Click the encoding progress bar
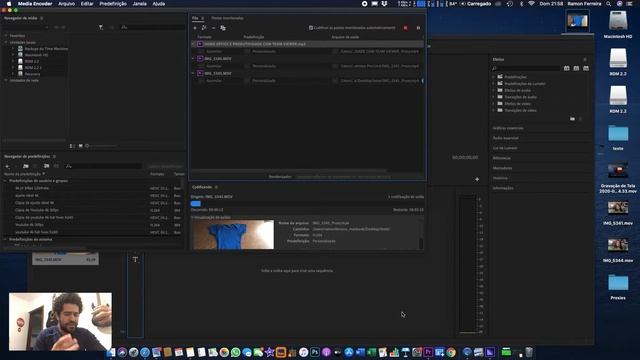 307,203
